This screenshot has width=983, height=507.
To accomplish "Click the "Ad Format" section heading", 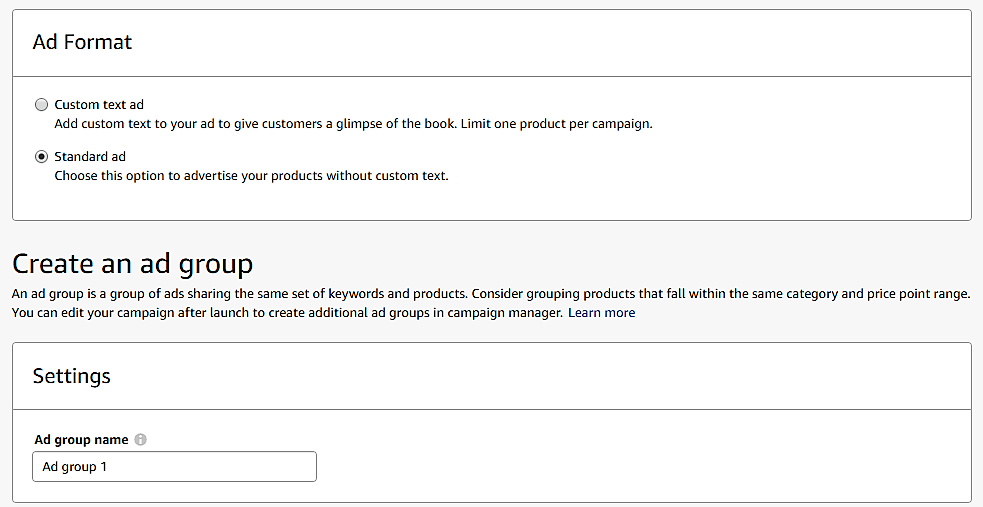I will (x=82, y=42).
